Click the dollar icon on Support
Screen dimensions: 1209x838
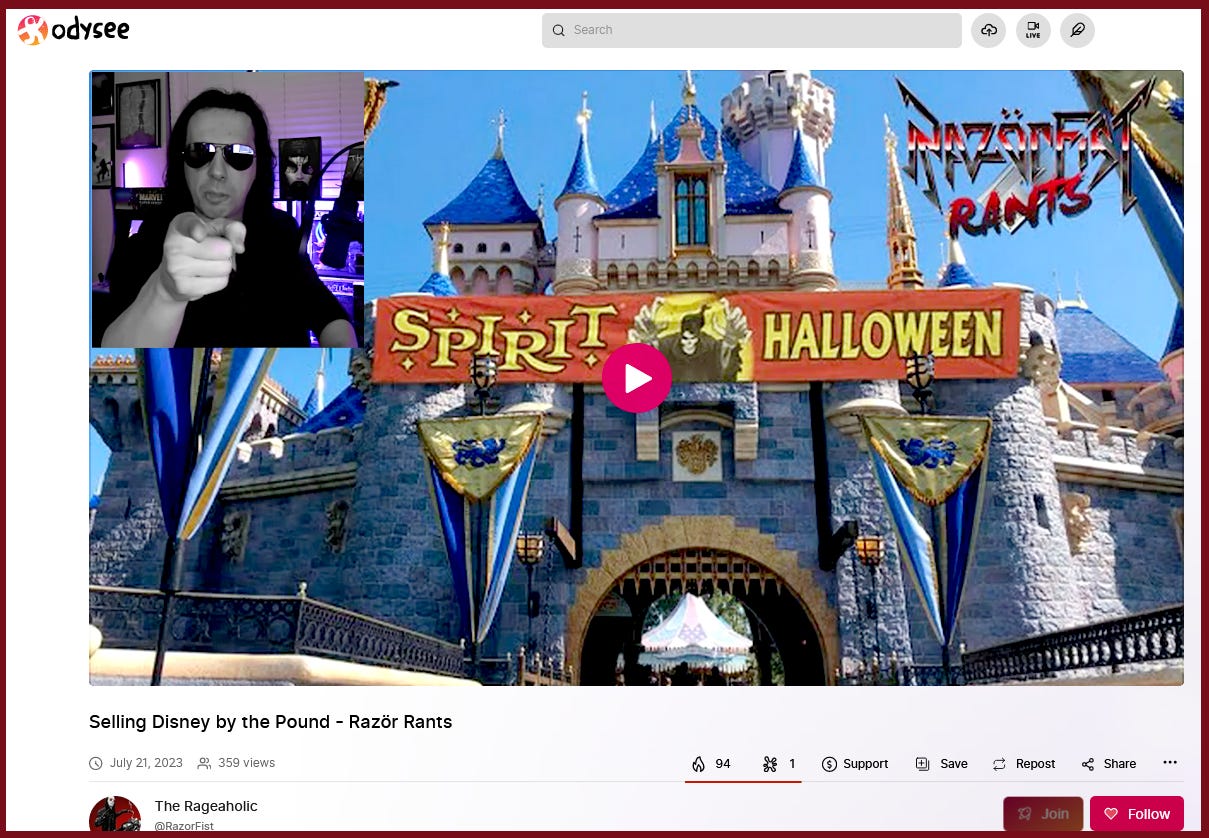click(829, 764)
